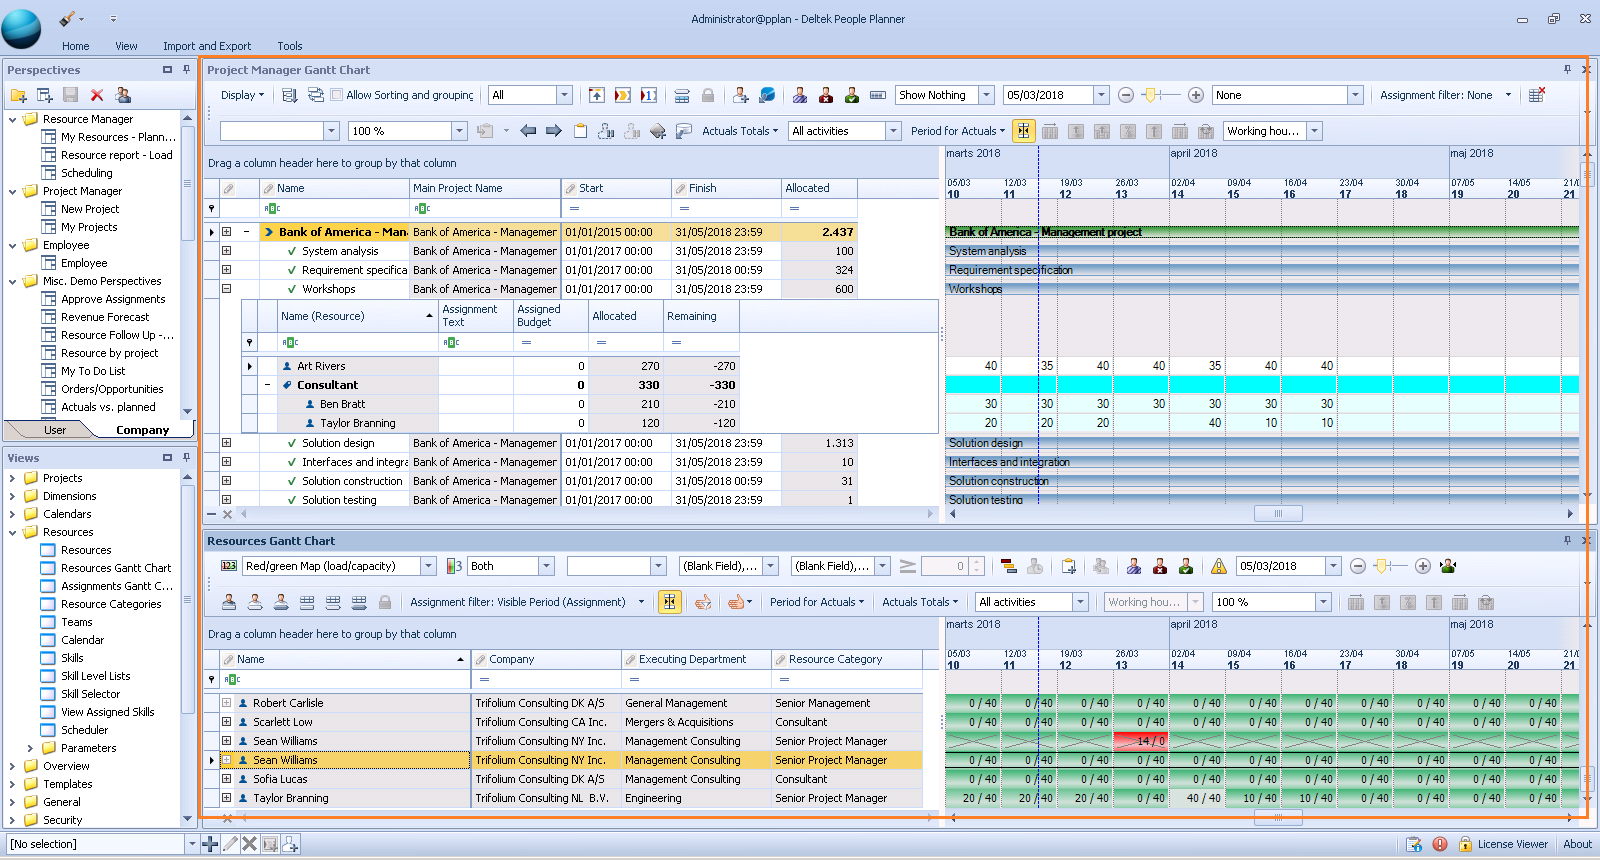1600x860 pixels.
Task: Open the Actuals Totals button in top toolbar
Action: click(x=739, y=131)
